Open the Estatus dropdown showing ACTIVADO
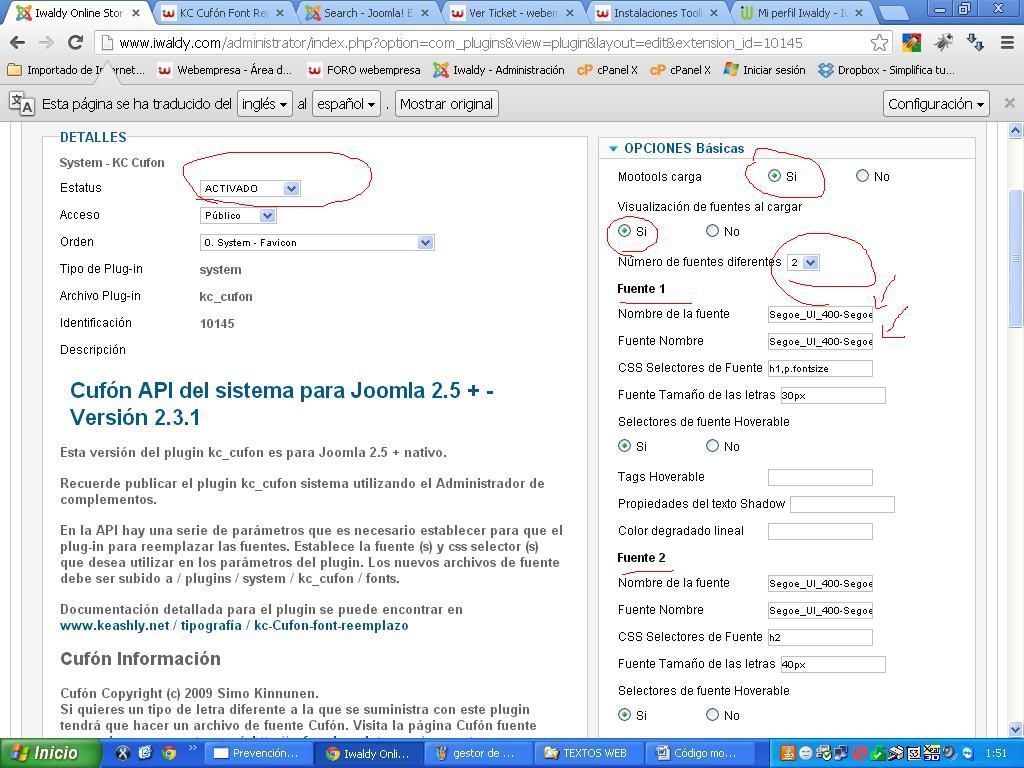Image resolution: width=1024 pixels, height=768 pixels. pos(249,189)
